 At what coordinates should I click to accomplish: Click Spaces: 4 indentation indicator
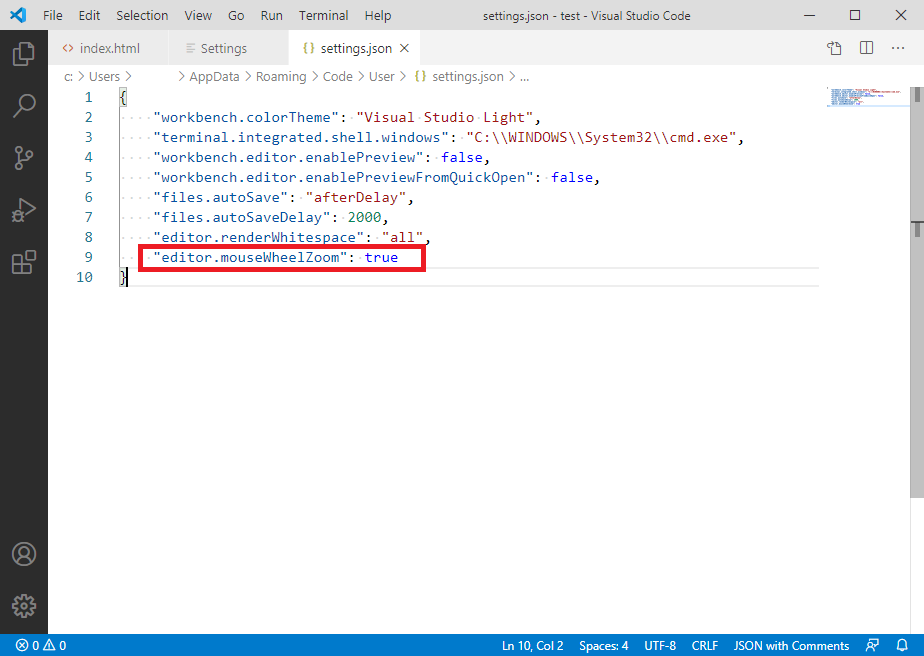pyautogui.click(x=603, y=645)
